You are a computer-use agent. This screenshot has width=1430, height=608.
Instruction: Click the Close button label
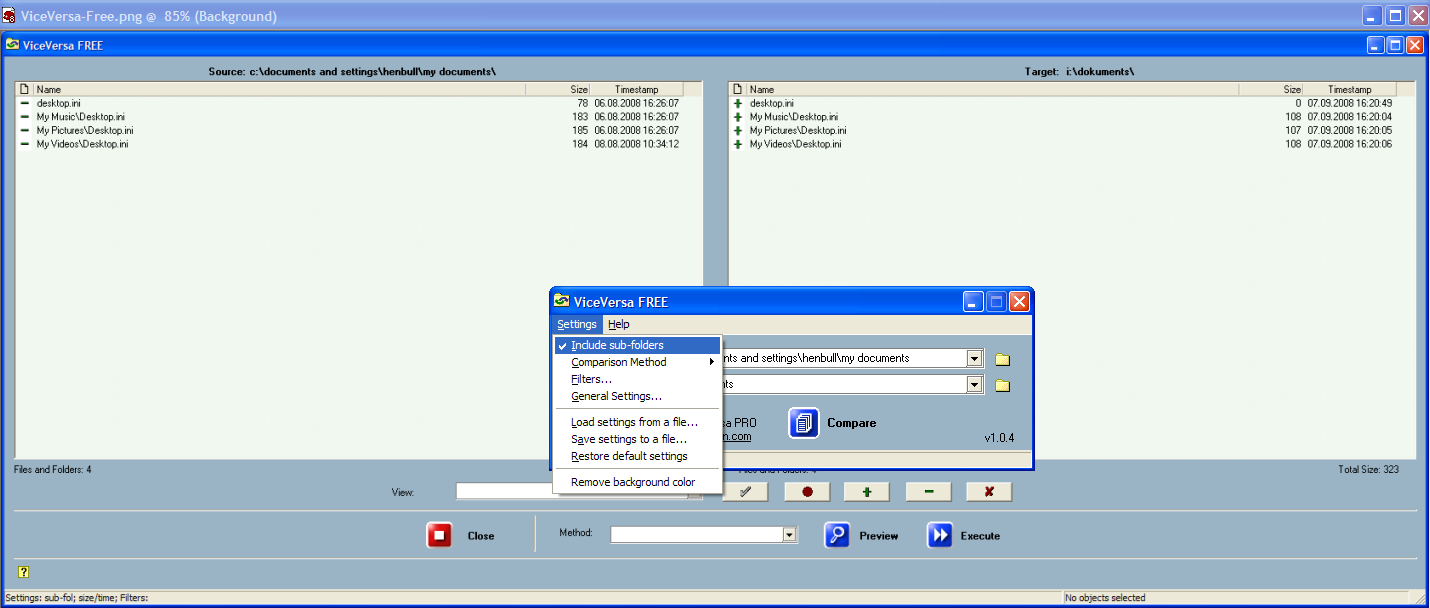tap(481, 536)
